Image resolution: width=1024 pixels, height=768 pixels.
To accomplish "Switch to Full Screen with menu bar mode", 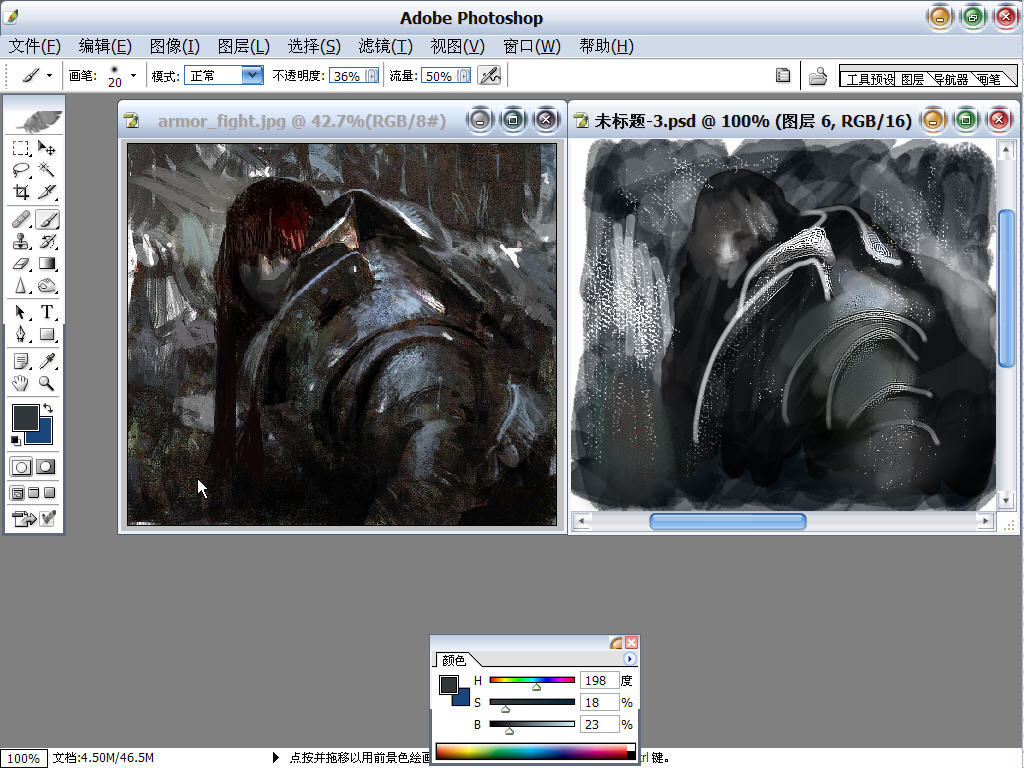I will [x=33, y=492].
